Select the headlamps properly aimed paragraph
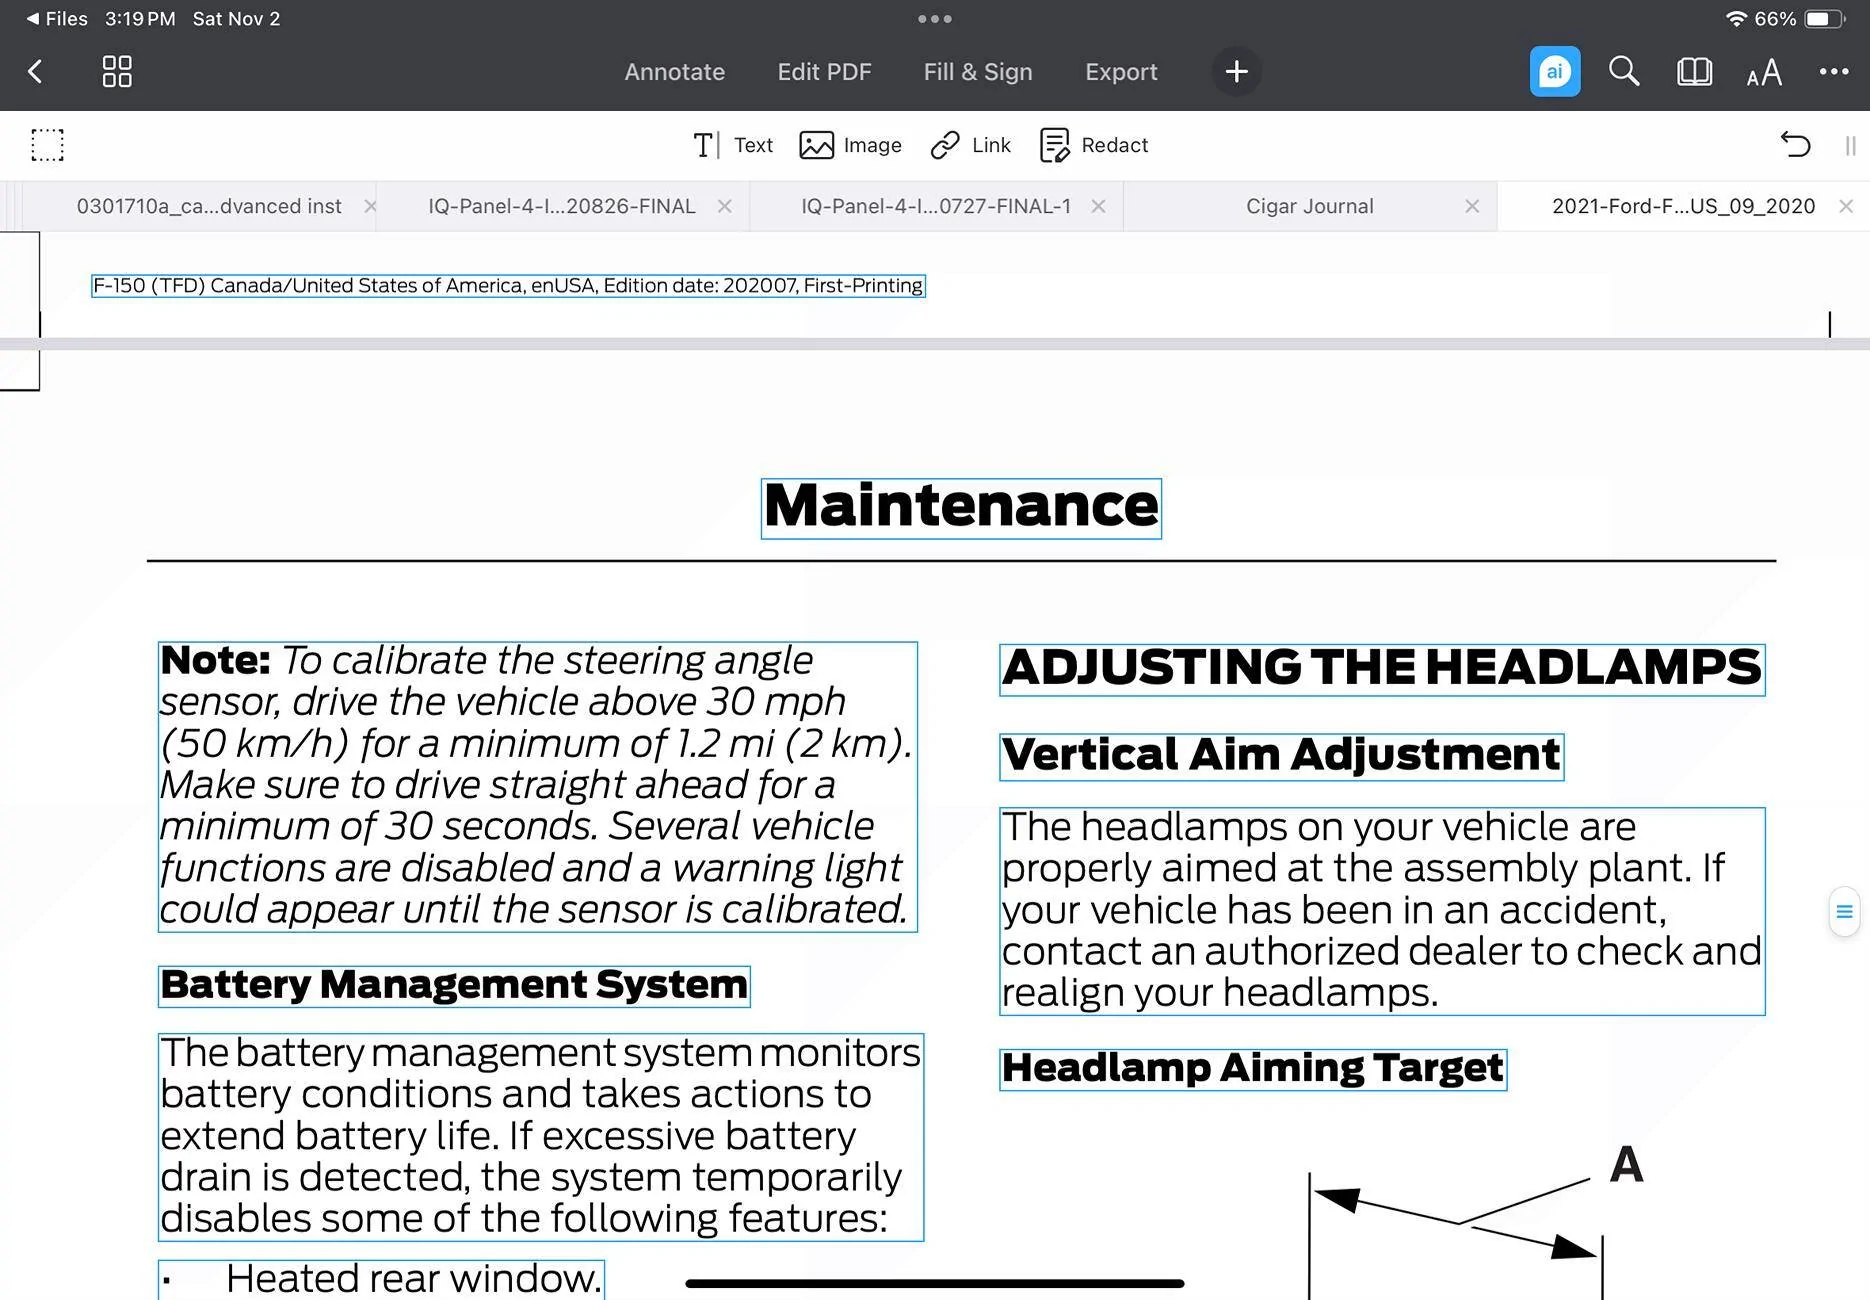Image resolution: width=1870 pixels, height=1300 pixels. tap(1382, 911)
